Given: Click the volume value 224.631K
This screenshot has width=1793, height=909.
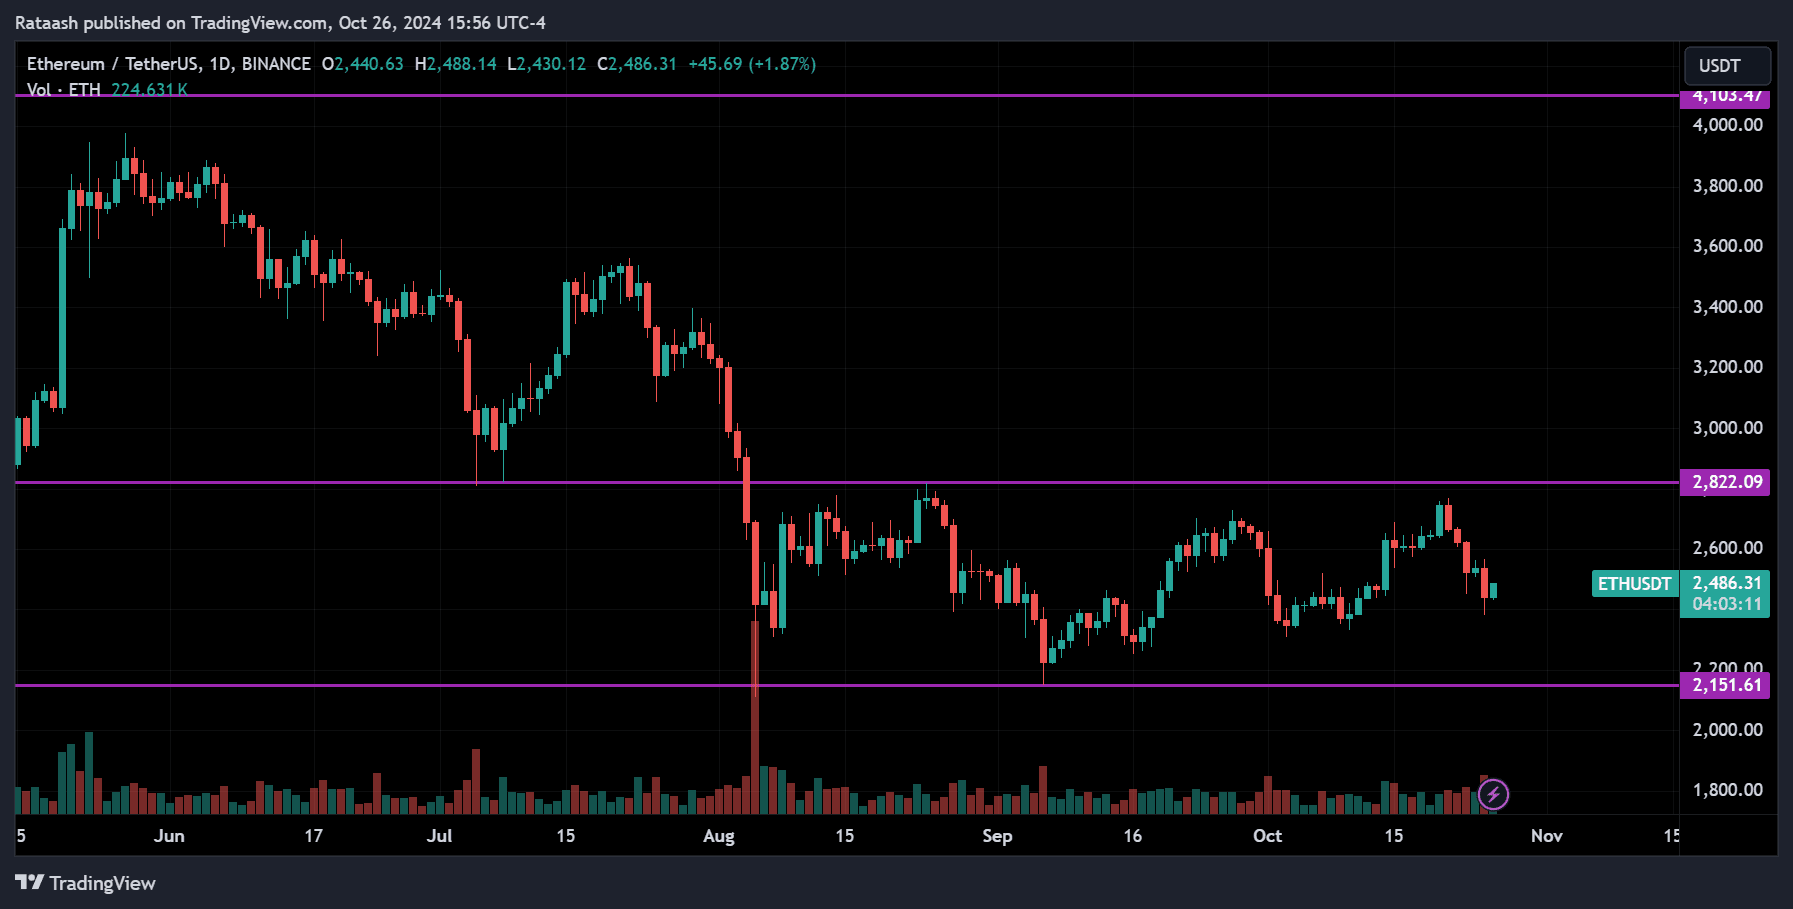Looking at the screenshot, I should [149, 89].
